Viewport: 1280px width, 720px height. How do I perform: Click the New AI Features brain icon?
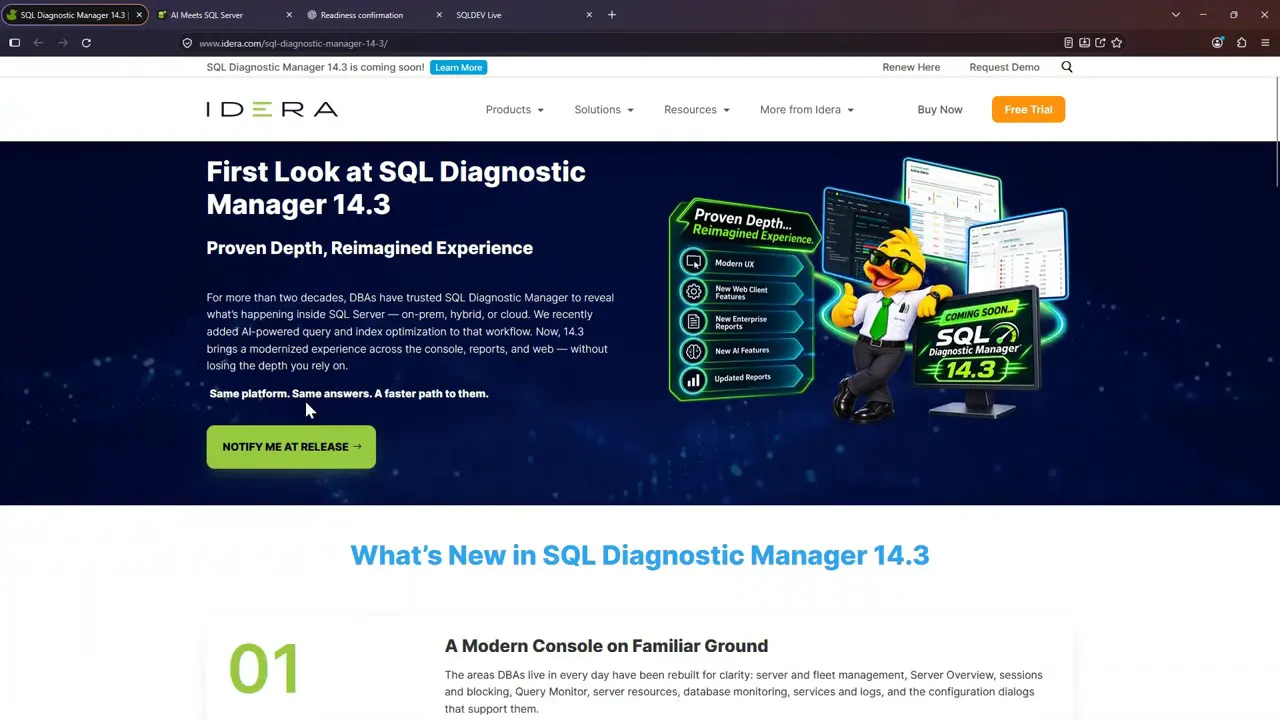pyautogui.click(x=693, y=351)
